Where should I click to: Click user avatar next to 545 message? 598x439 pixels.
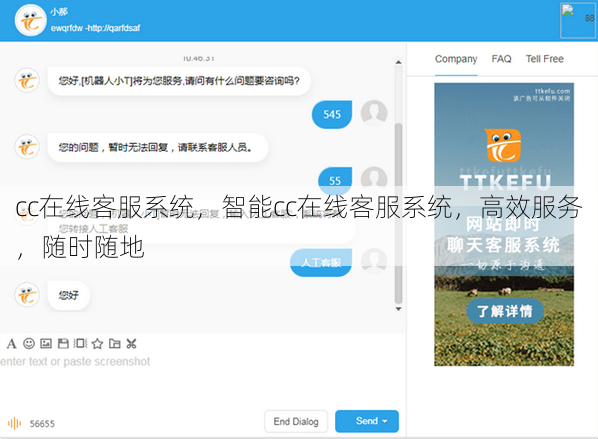[x=374, y=113]
